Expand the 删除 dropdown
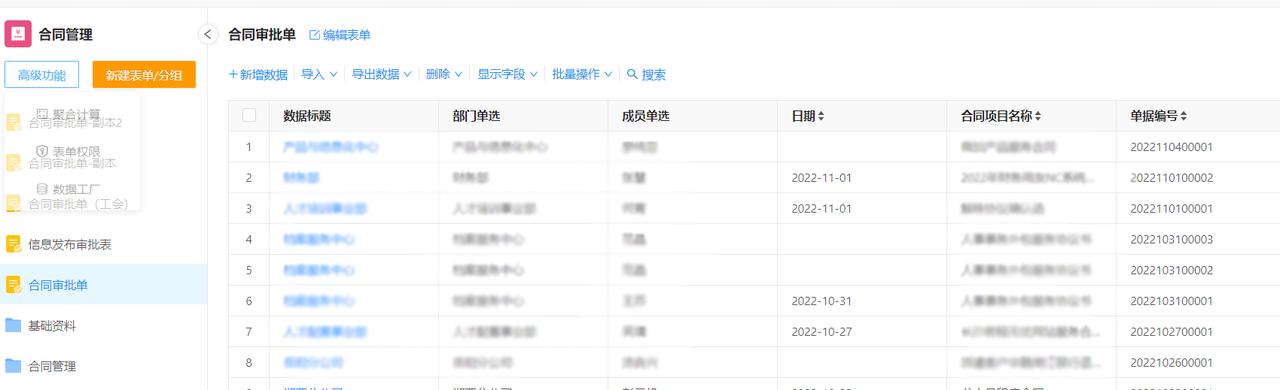 coord(444,74)
